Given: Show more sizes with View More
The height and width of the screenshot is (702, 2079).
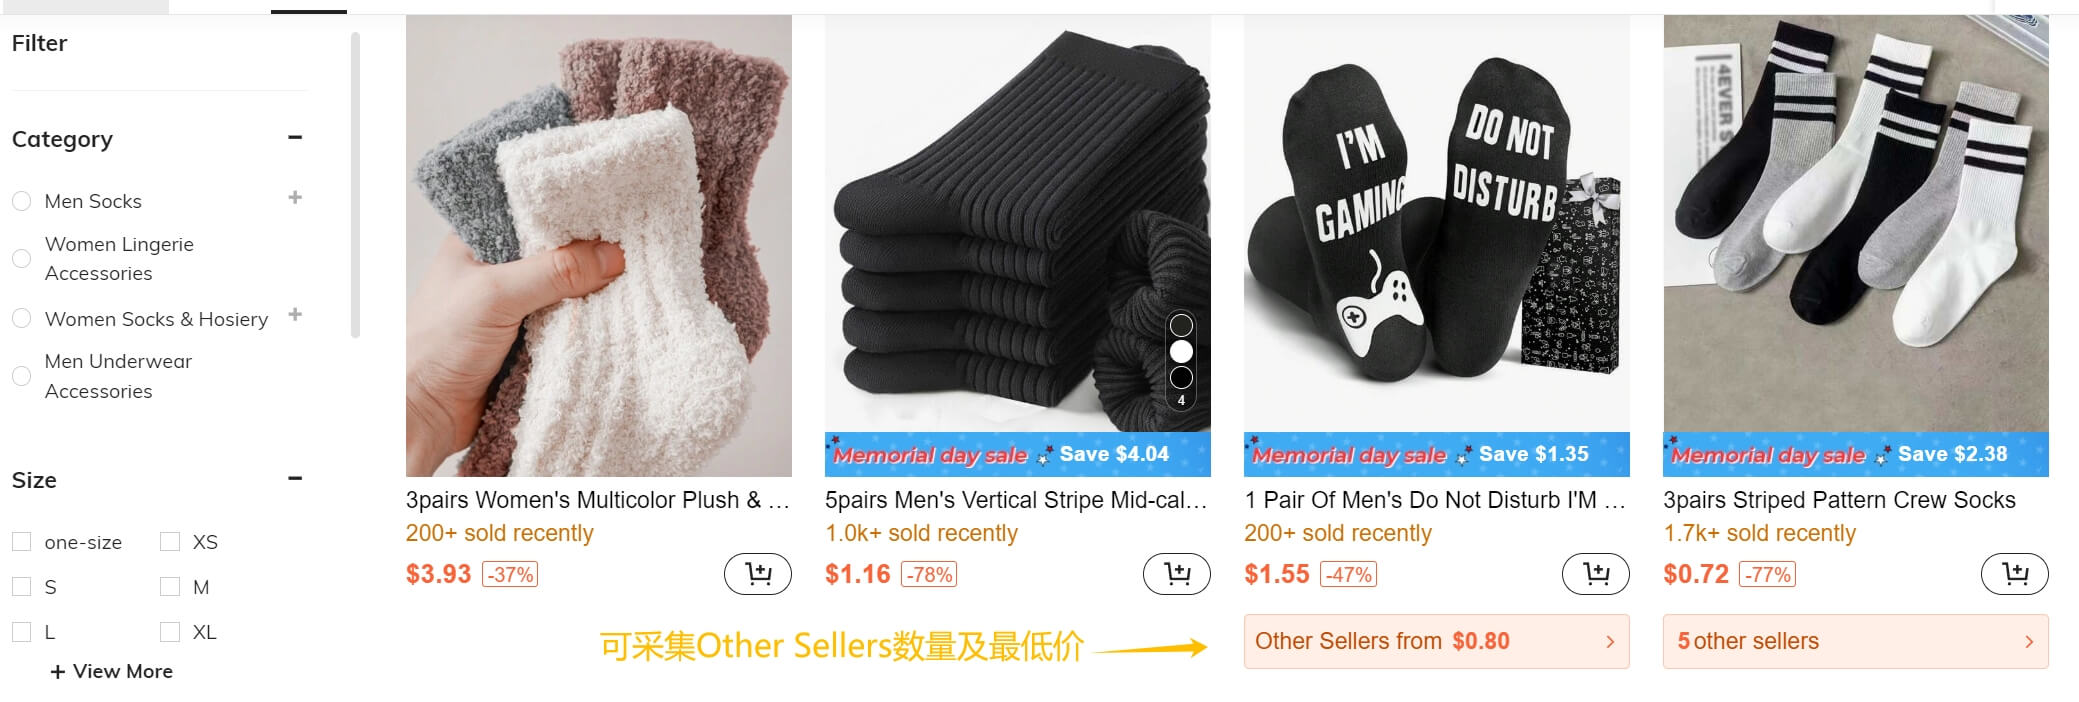Looking at the screenshot, I should click(111, 671).
